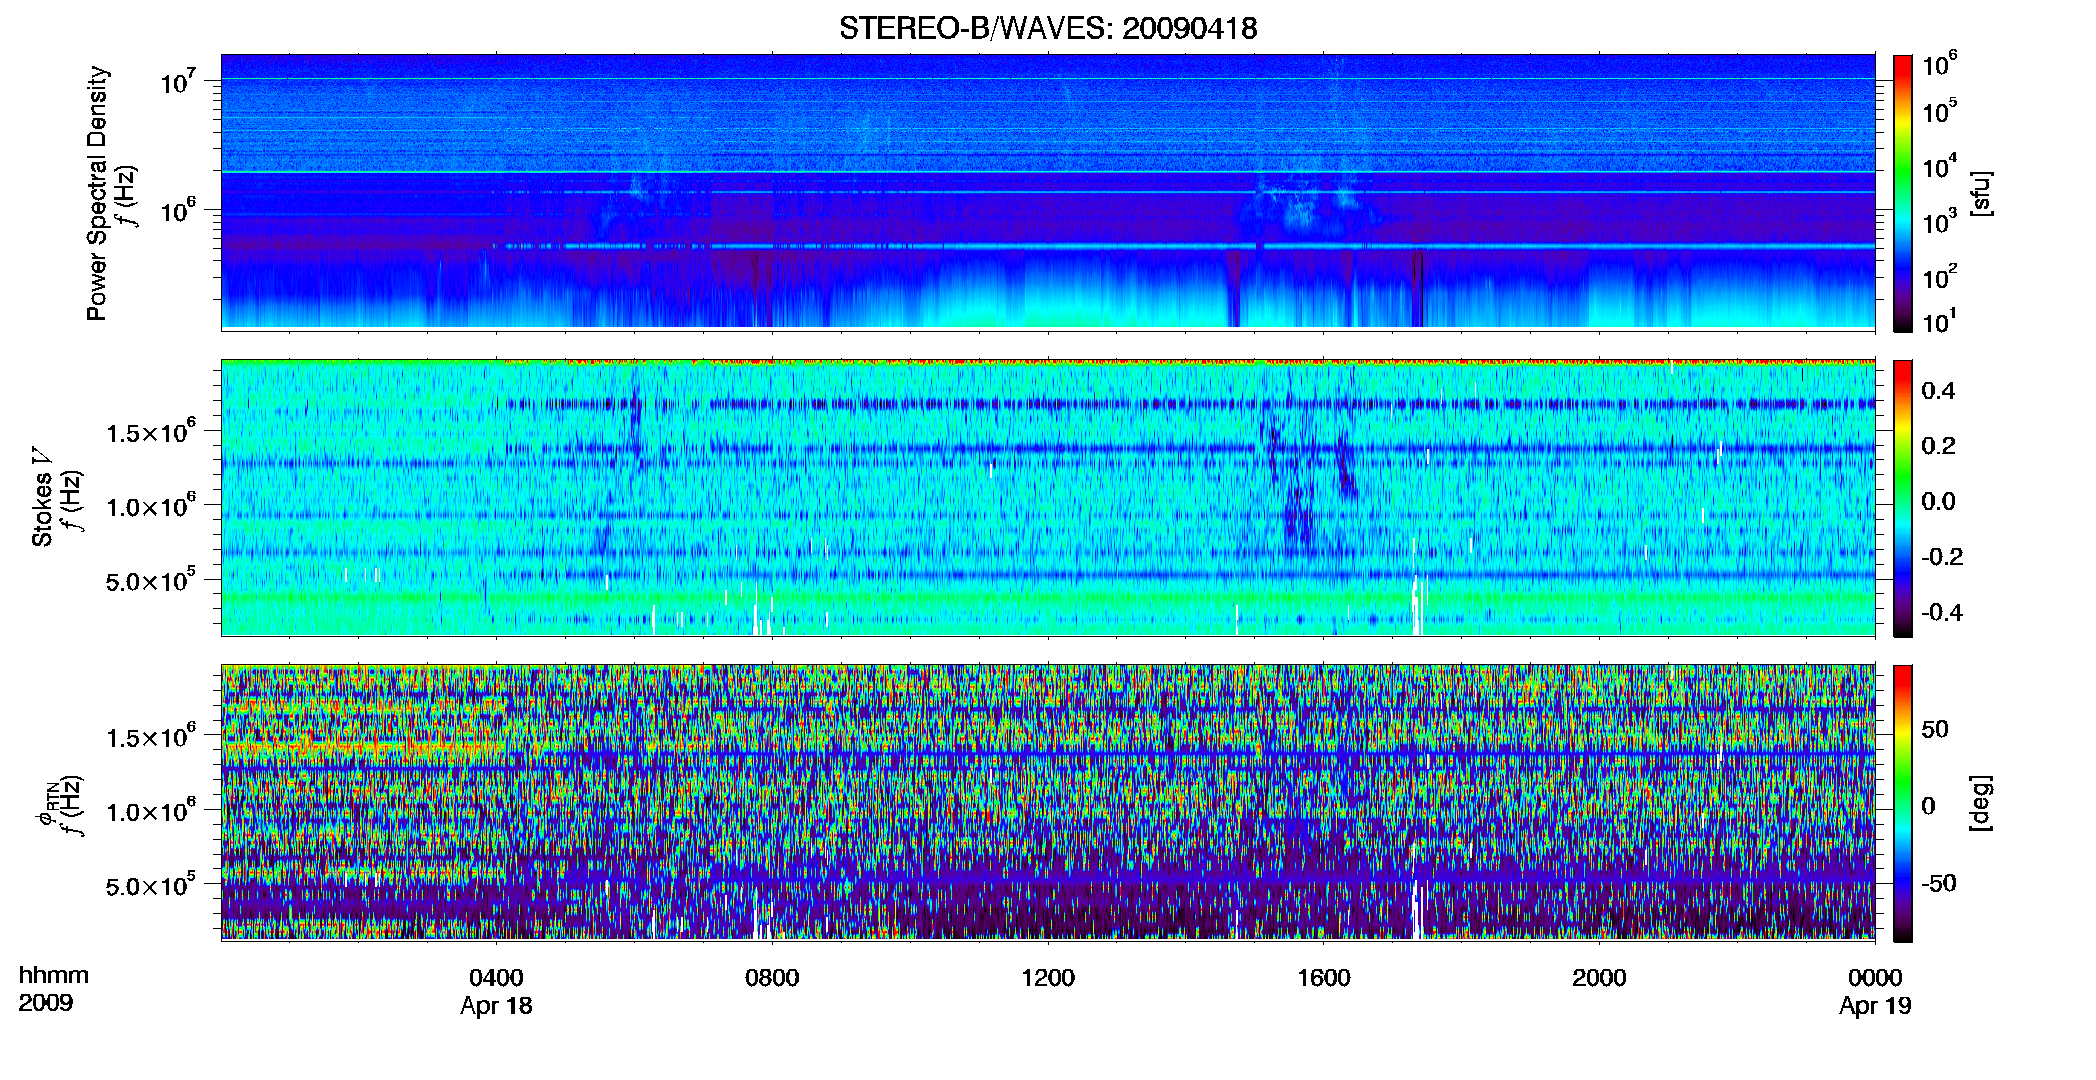Click the 2009 year label
The image size is (2096, 1080).
[46, 1003]
